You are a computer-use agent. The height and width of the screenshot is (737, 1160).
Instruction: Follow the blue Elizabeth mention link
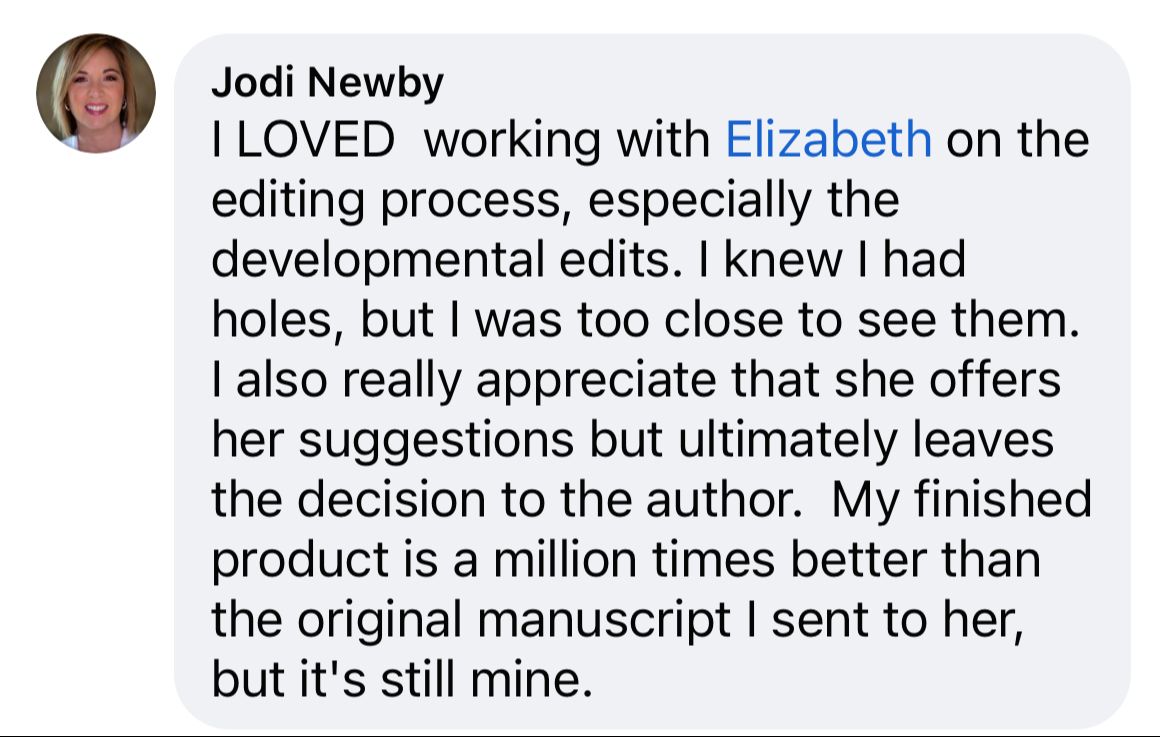click(x=828, y=140)
